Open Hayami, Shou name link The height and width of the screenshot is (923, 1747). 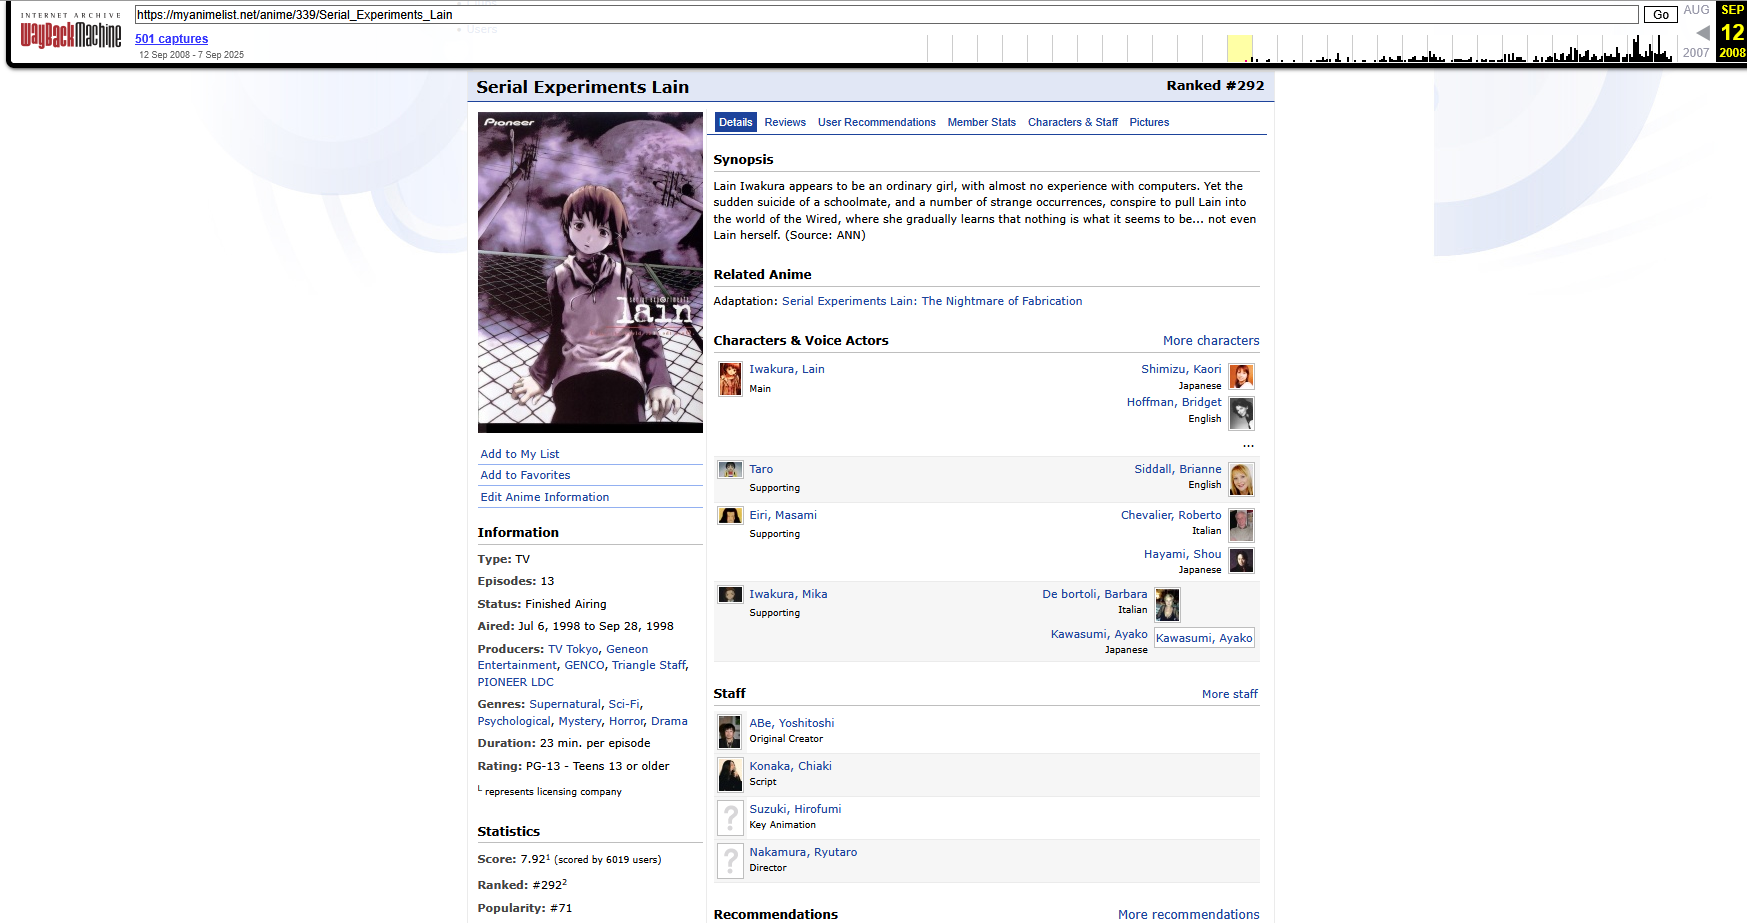pyautogui.click(x=1183, y=554)
